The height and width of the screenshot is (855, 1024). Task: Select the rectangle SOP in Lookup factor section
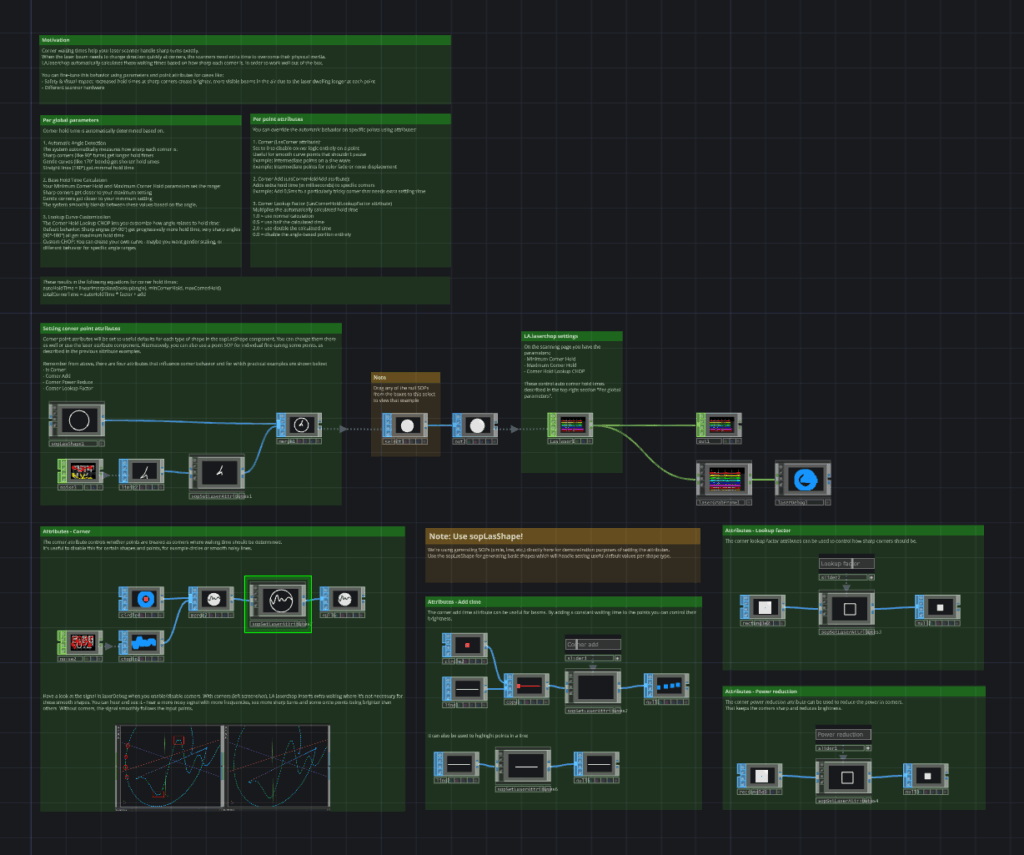764,607
